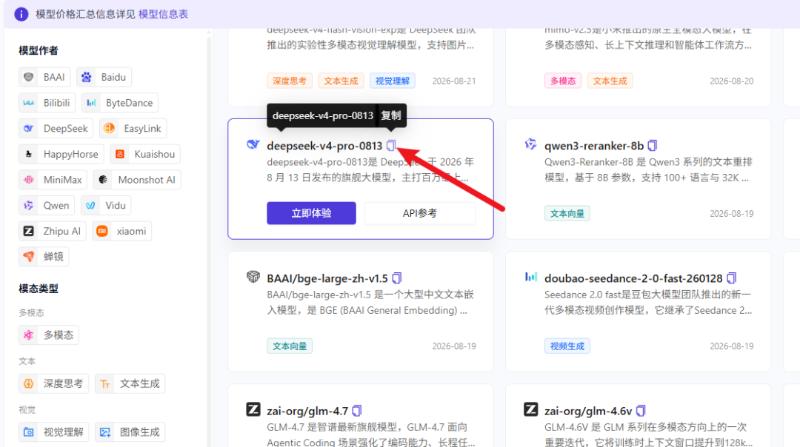Click the 文本生成 tag beside the 多模态 tag
Screen dimensions: 800x447
click(x=610, y=81)
